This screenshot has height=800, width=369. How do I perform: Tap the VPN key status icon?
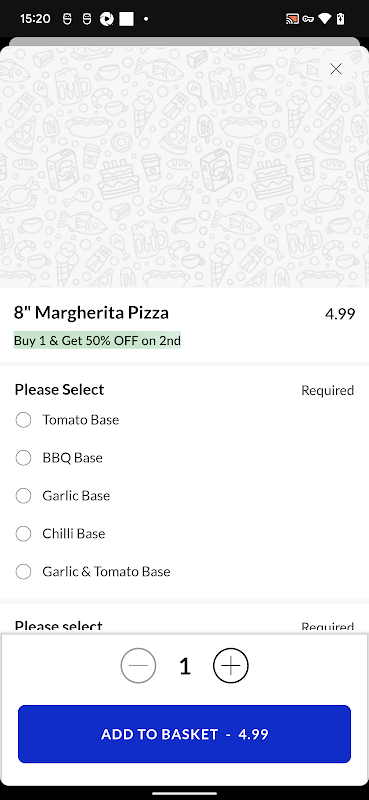click(x=308, y=19)
